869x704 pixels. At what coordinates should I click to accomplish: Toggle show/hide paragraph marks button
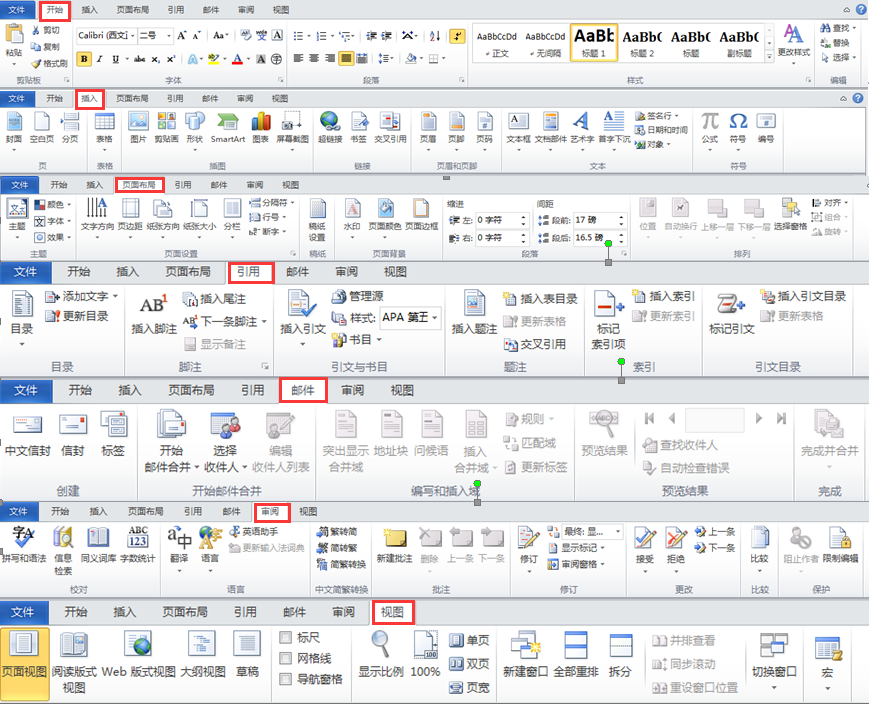(457, 36)
